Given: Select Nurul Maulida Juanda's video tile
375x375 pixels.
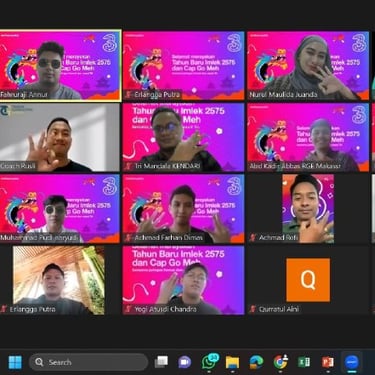Looking at the screenshot, I should coord(308,65).
